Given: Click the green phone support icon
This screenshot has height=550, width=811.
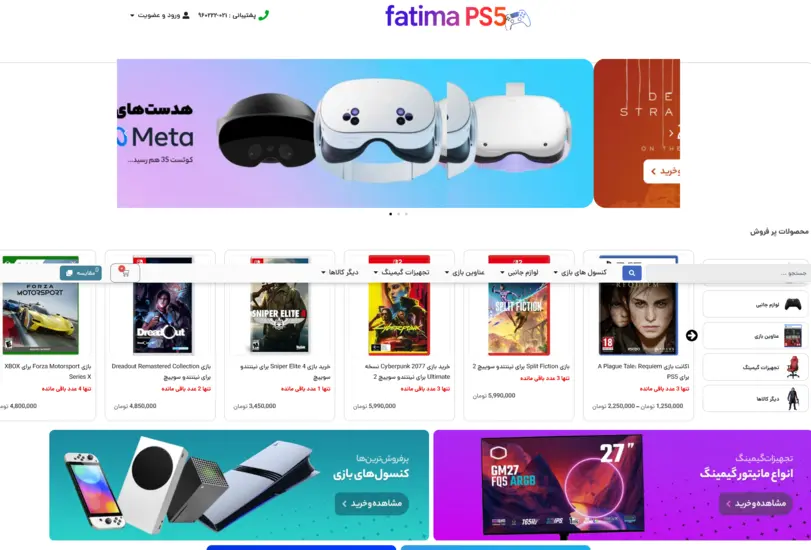Looking at the screenshot, I should coord(264,15).
